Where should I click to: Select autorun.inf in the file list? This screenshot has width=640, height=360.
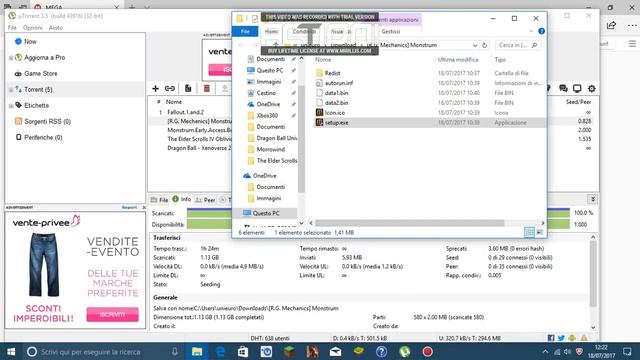[339, 83]
